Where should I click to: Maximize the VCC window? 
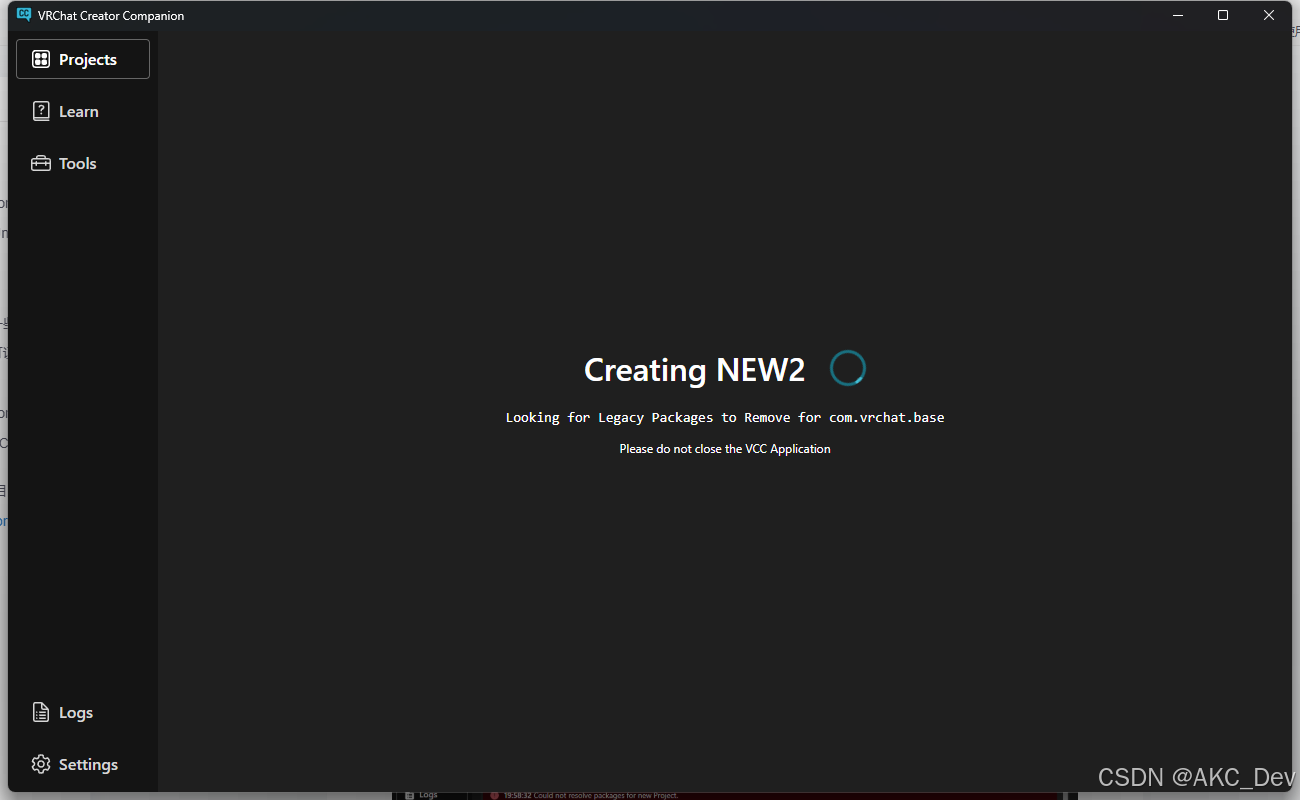pos(1223,15)
